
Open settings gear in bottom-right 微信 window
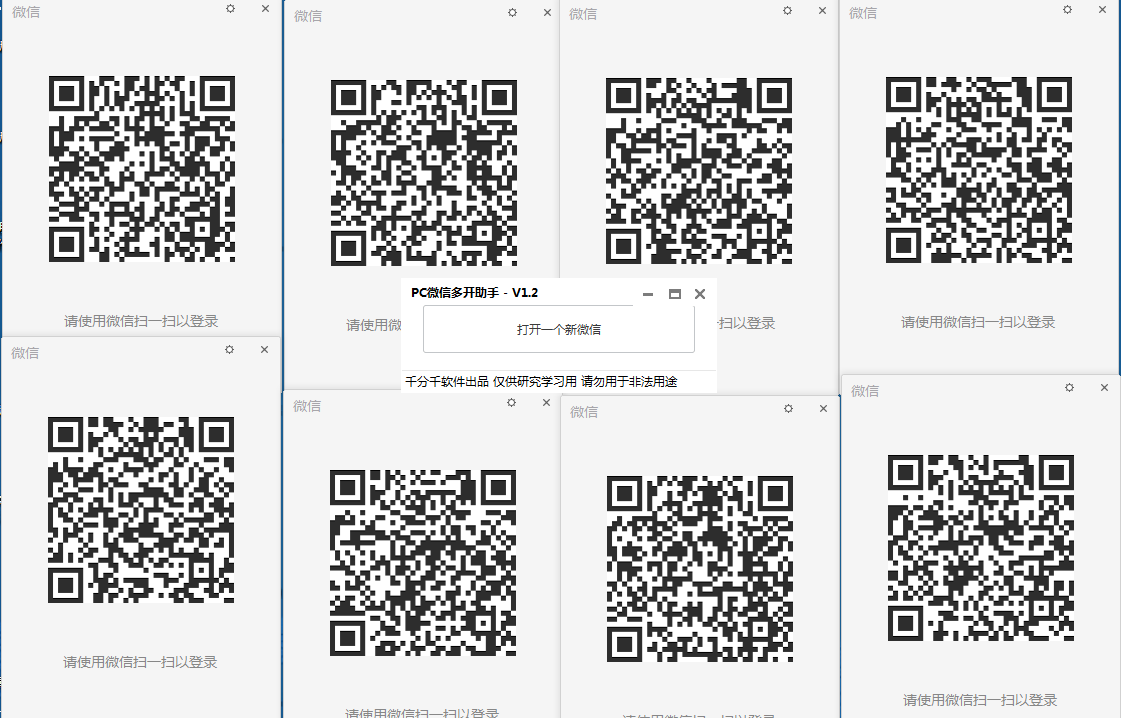(1070, 388)
